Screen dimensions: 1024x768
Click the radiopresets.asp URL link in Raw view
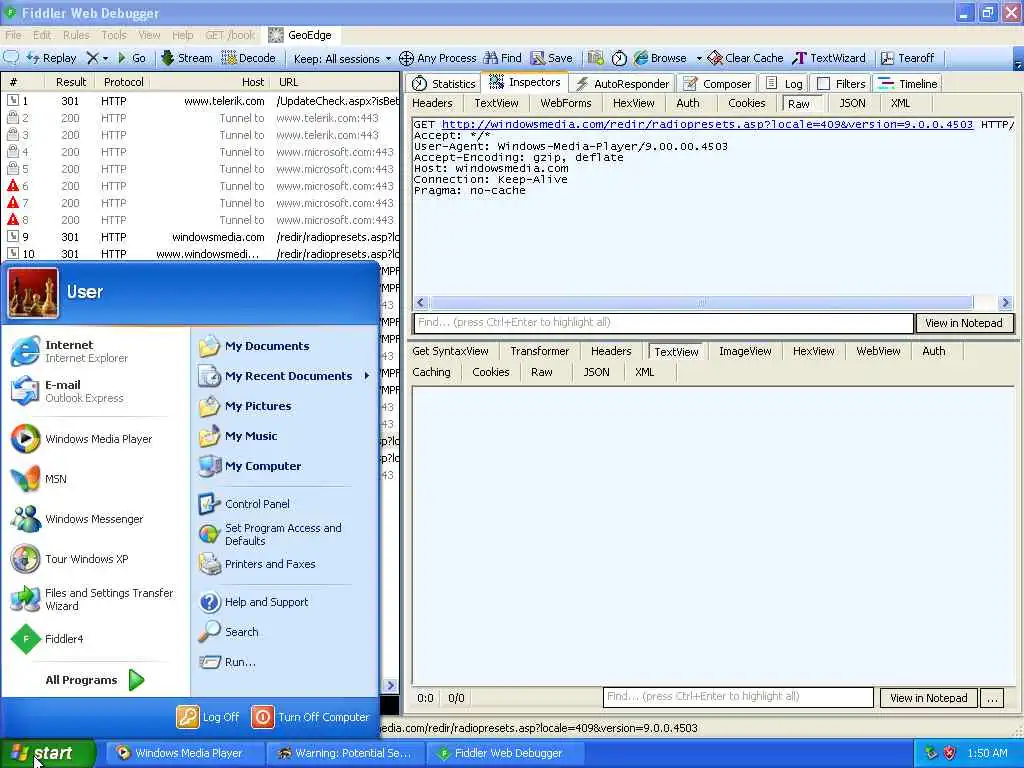[x=707, y=124]
